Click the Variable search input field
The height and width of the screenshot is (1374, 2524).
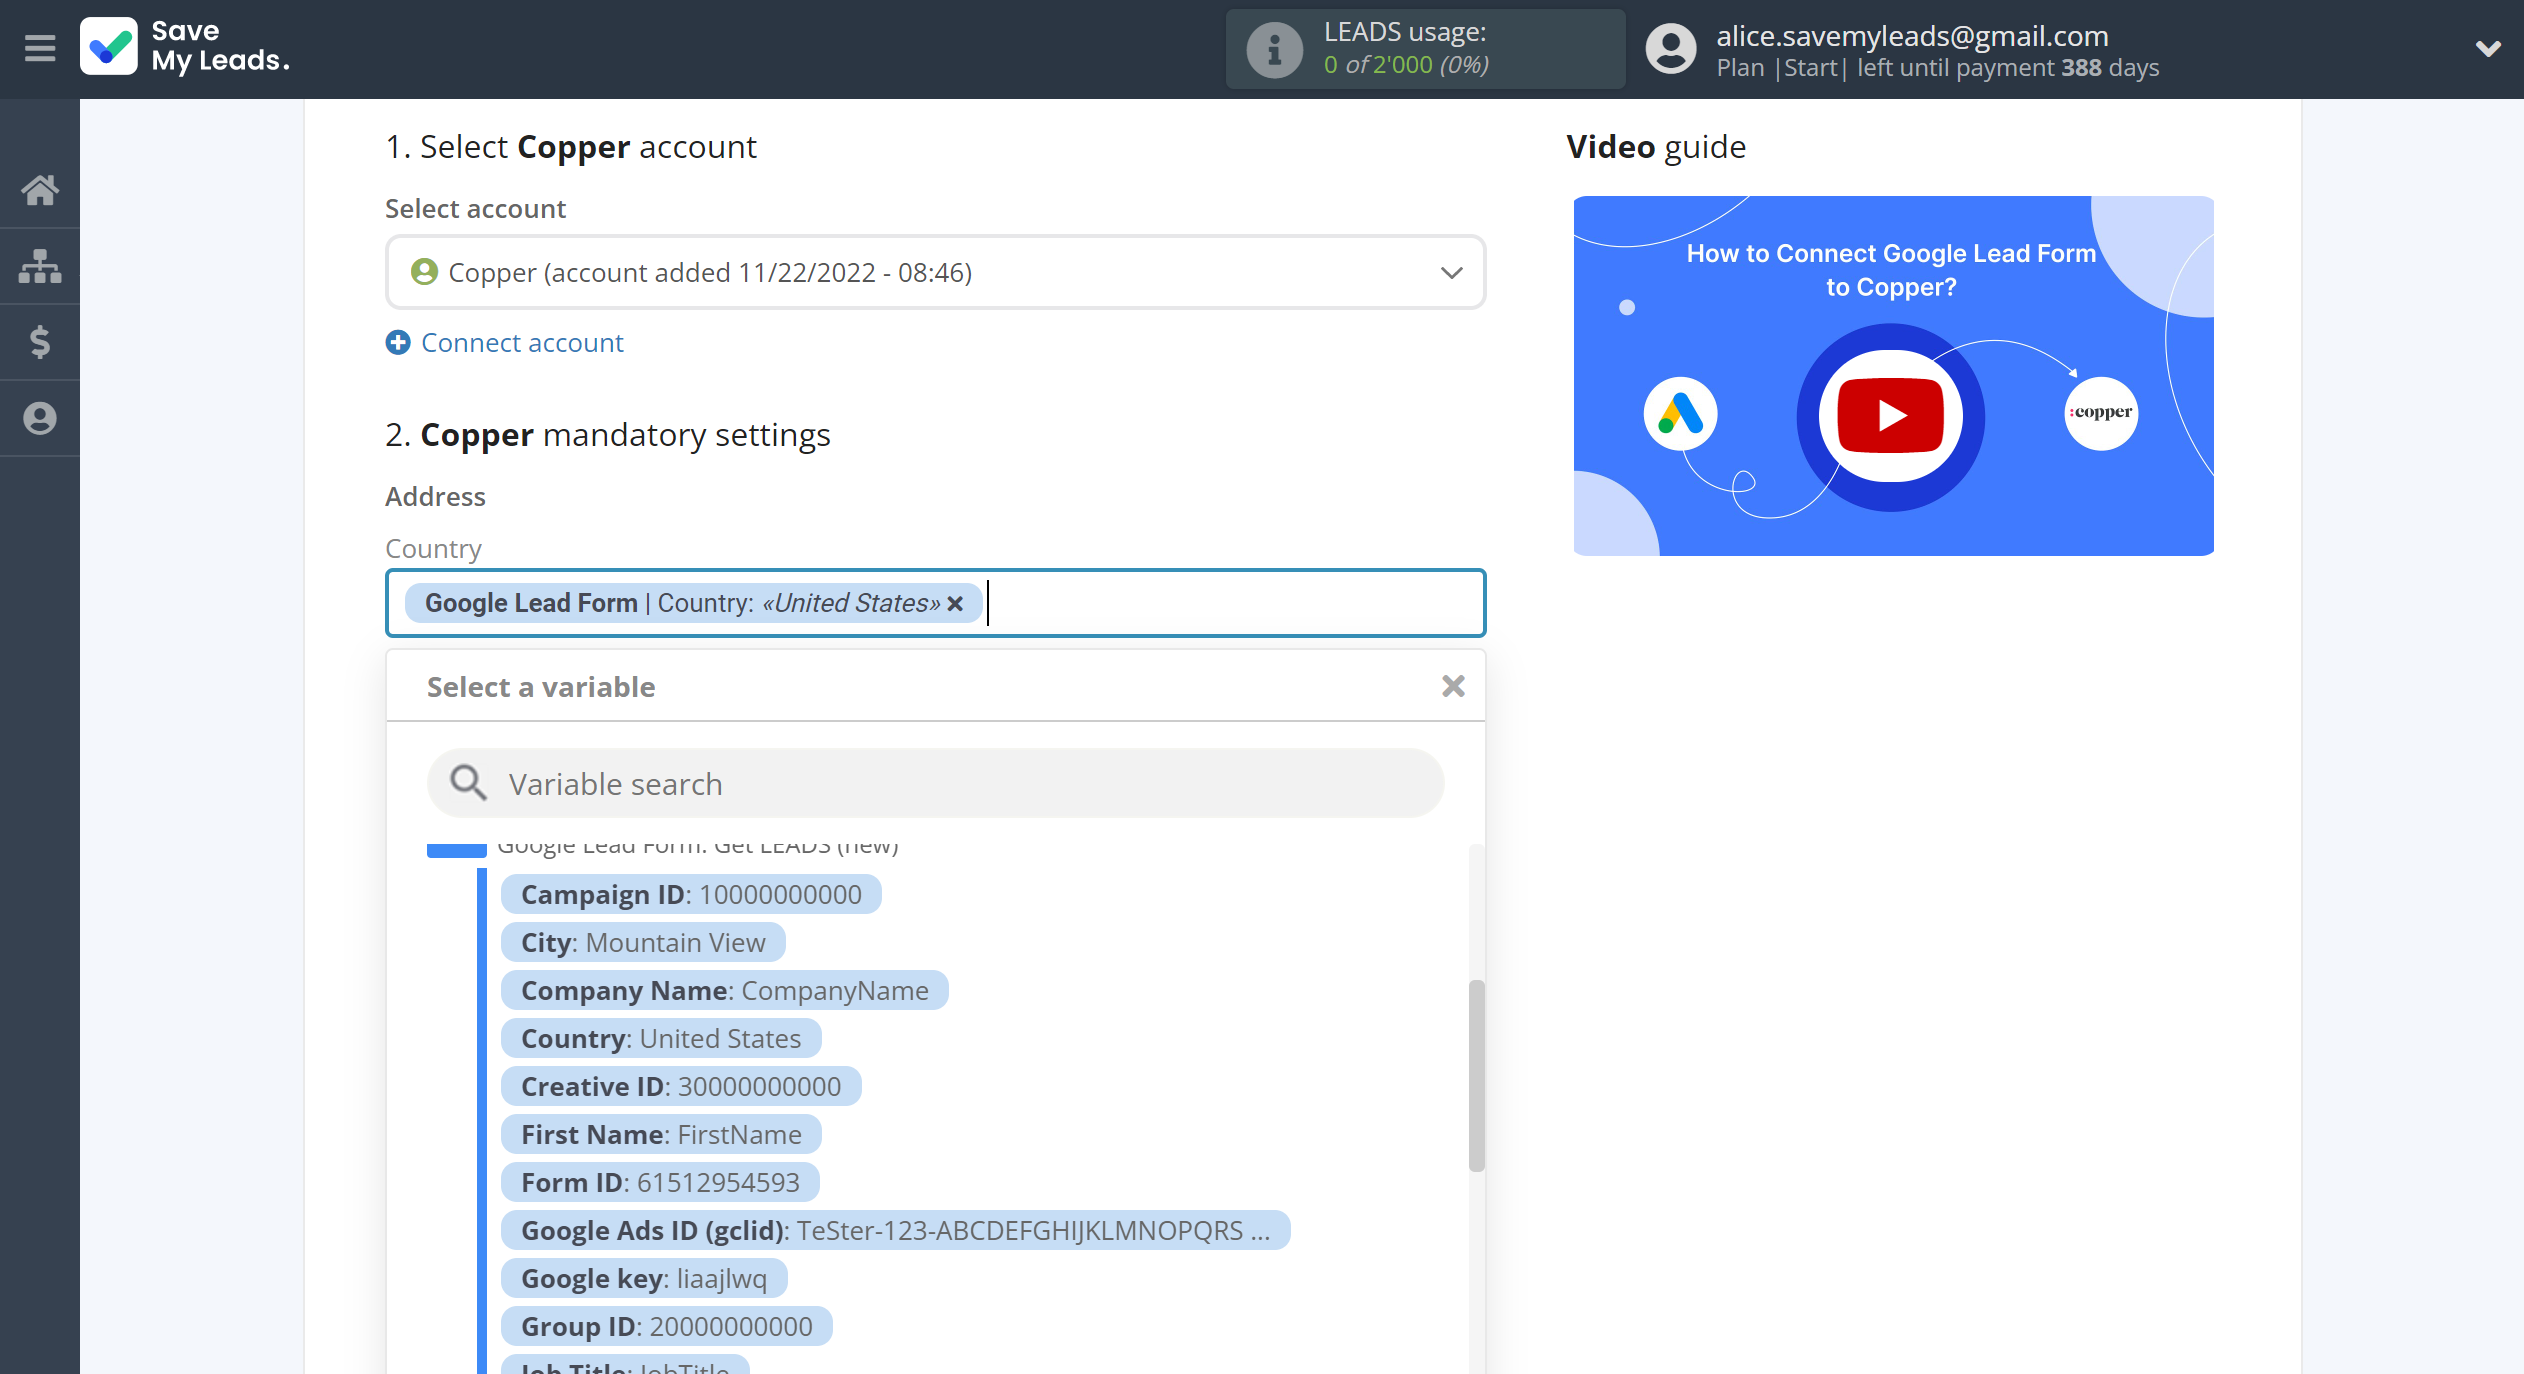click(936, 783)
